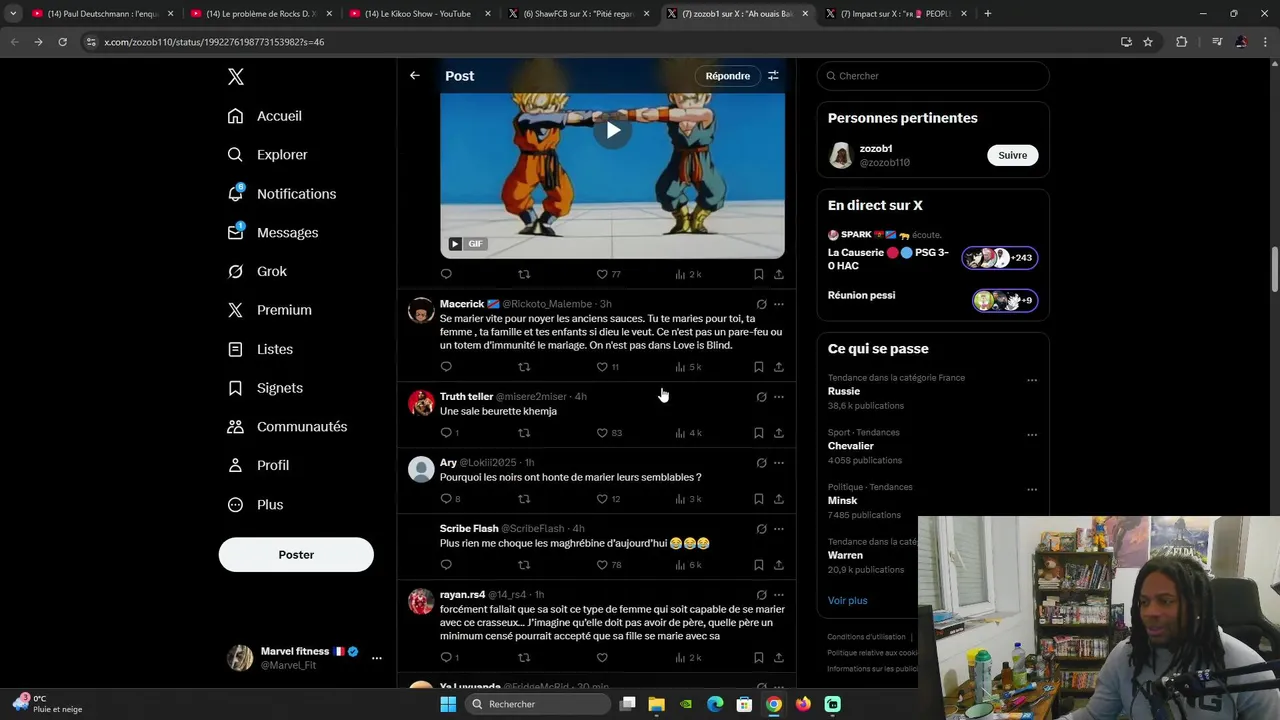Like Macerick's reply with 11 likes

pyautogui.click(x=602, y=367)
